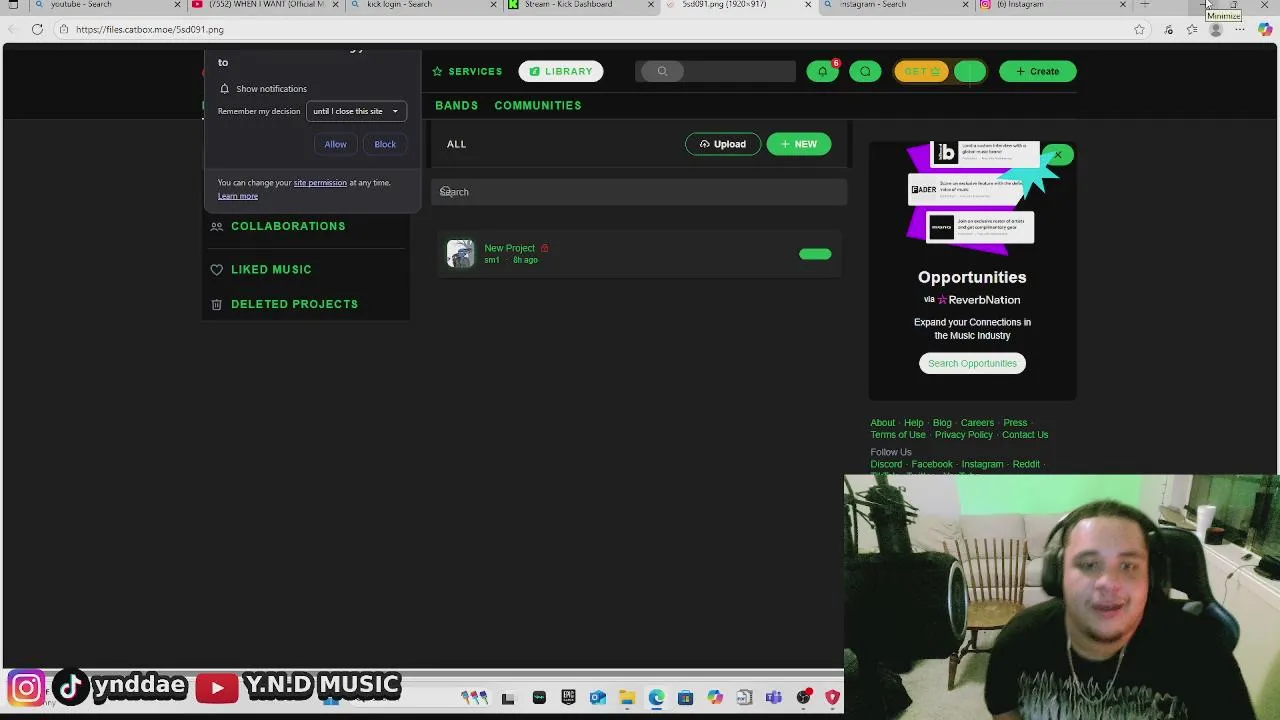The height and width of the screenshot is (720, 1280).
Task: Open the site permission link
Action: 320,183
